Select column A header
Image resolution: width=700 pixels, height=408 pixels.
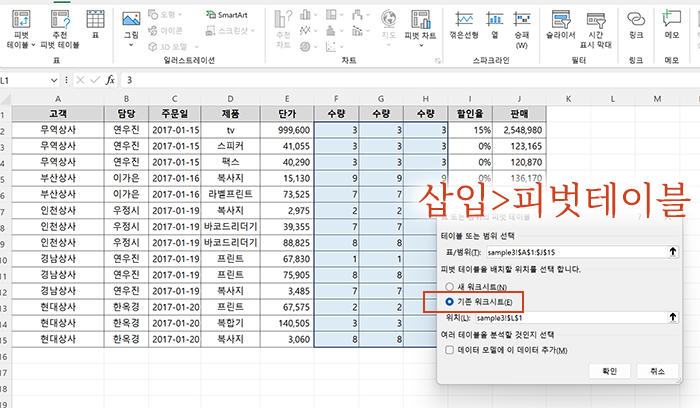click(x=58, y=99)
